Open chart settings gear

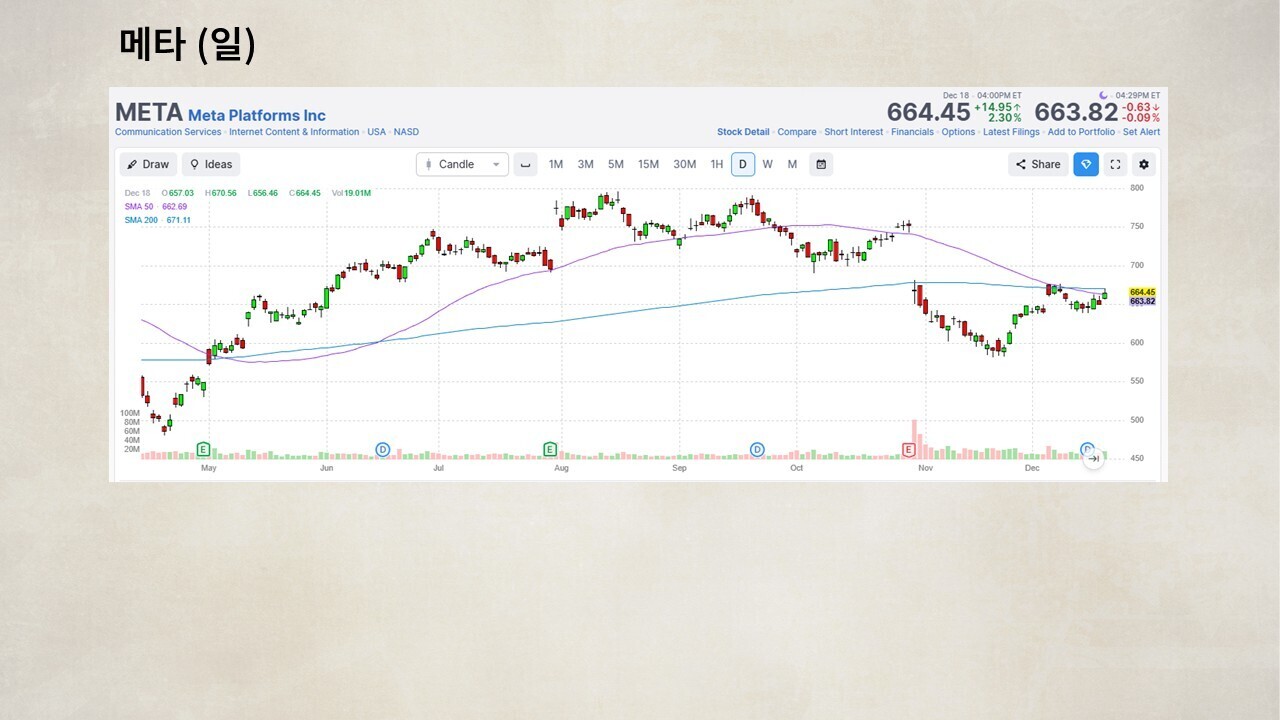click(x=1144, y=165)
